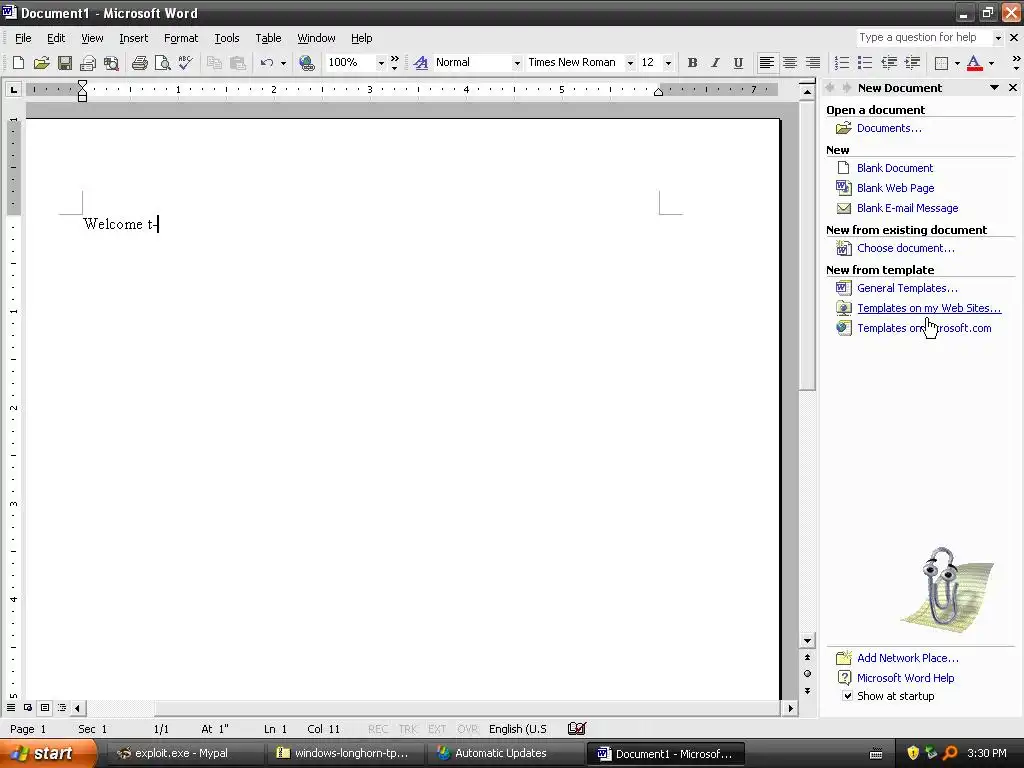Image resolution: width=1024 pixels, height=768 pixels.
Task: Center the paragraph alignment
Action: [x=790, y=63]
